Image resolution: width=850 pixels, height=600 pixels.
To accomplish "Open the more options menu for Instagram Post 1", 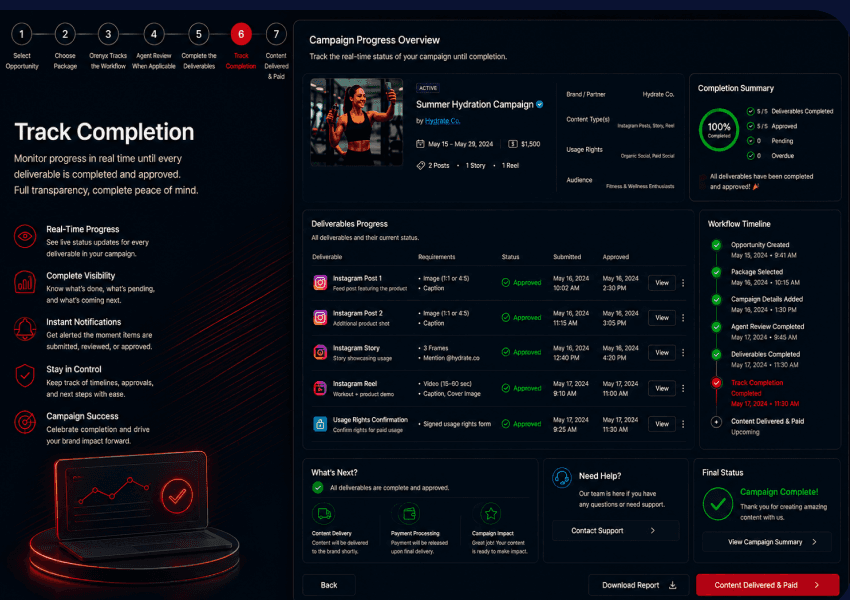I will (683, 283).
